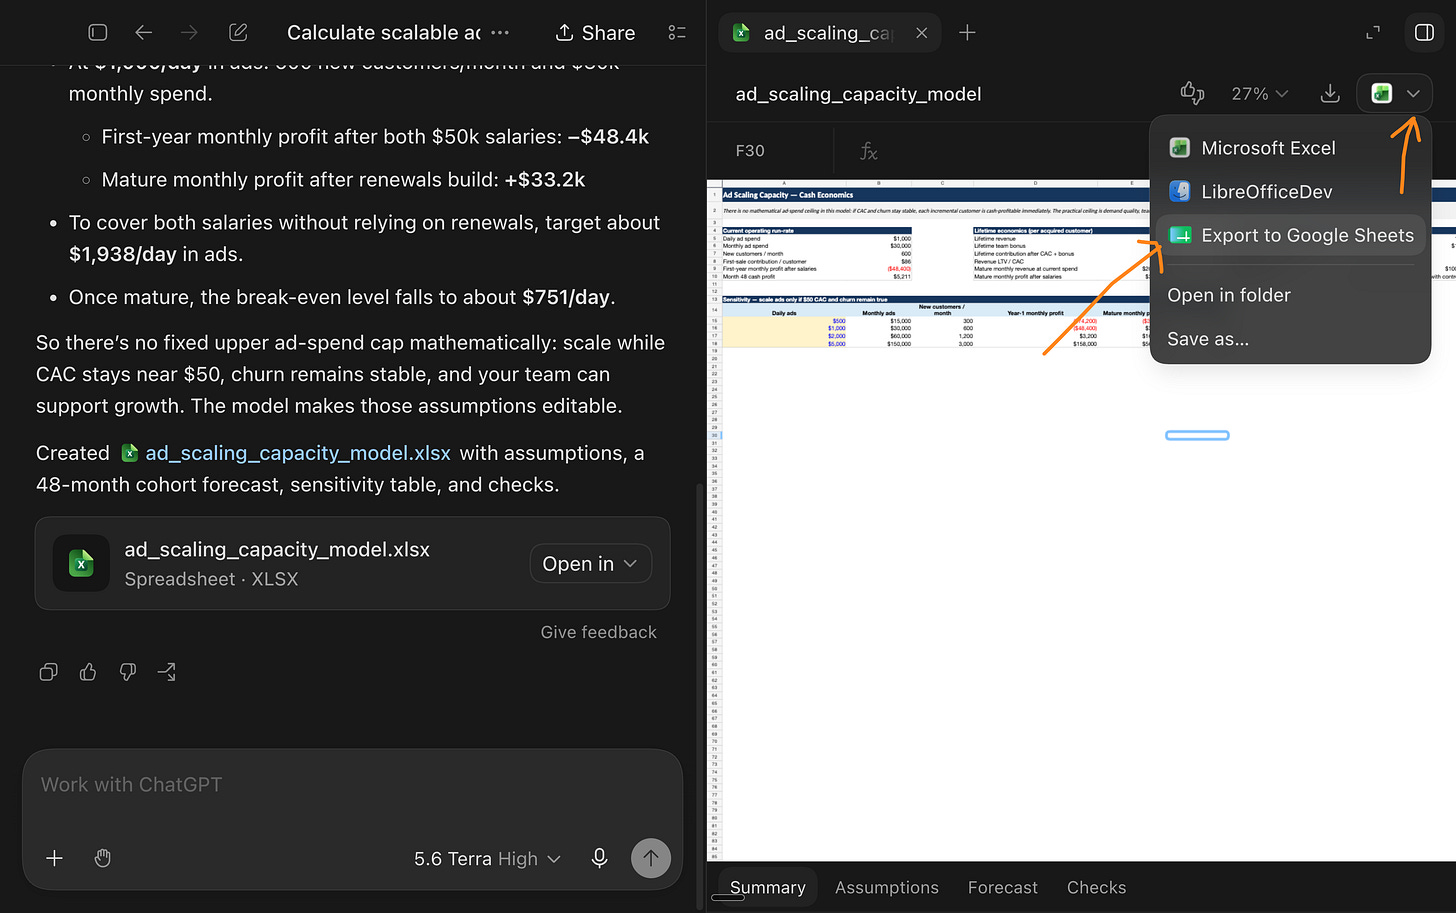This screenshot has width=1456, height=913.
Task: Open the chat title more options ellipsis
Action: [x=500, y=32]
